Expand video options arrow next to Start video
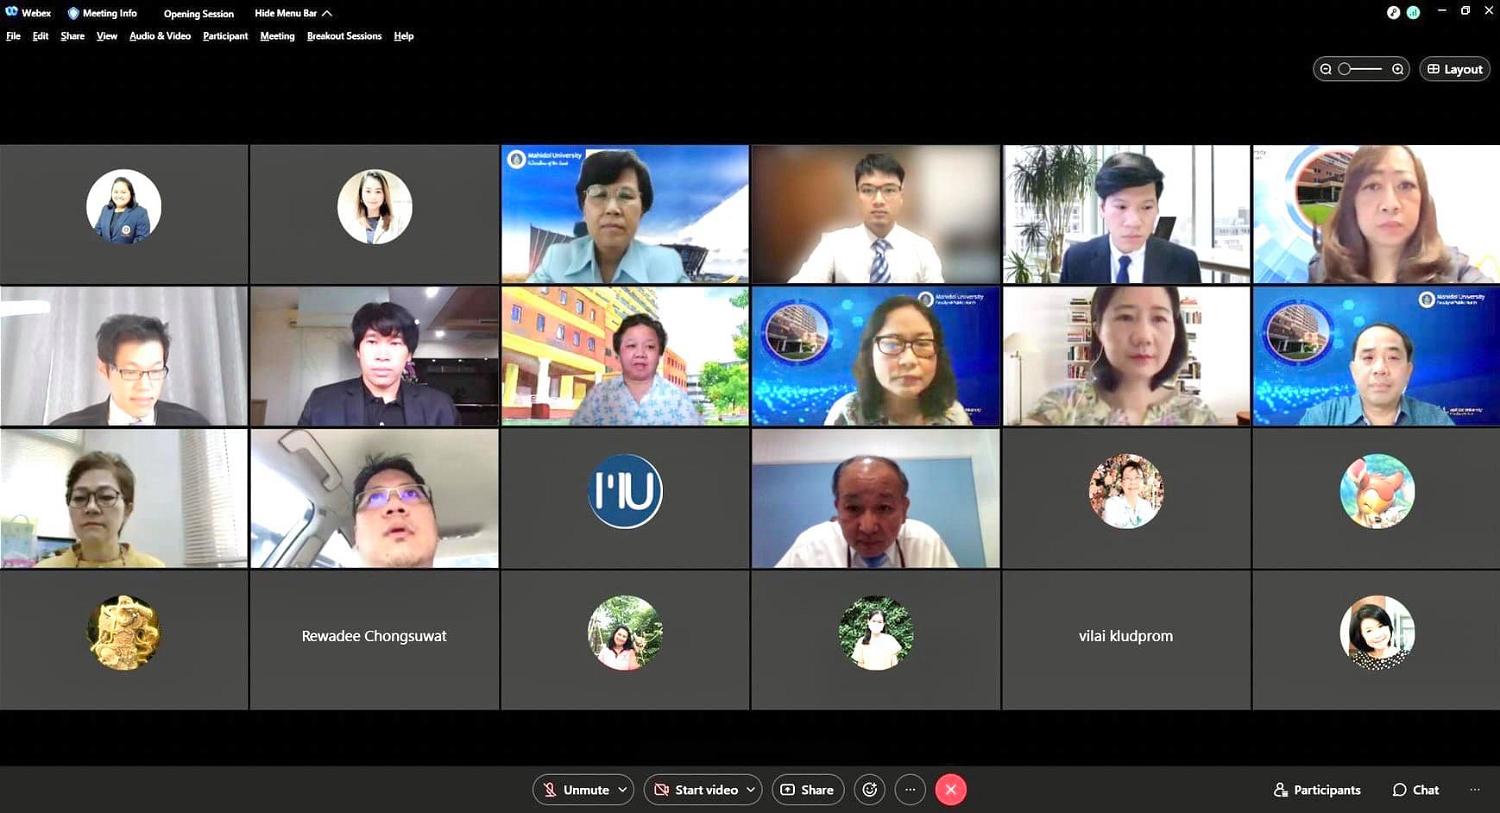This screenshot has width=1500, height=813. (751, 790)
